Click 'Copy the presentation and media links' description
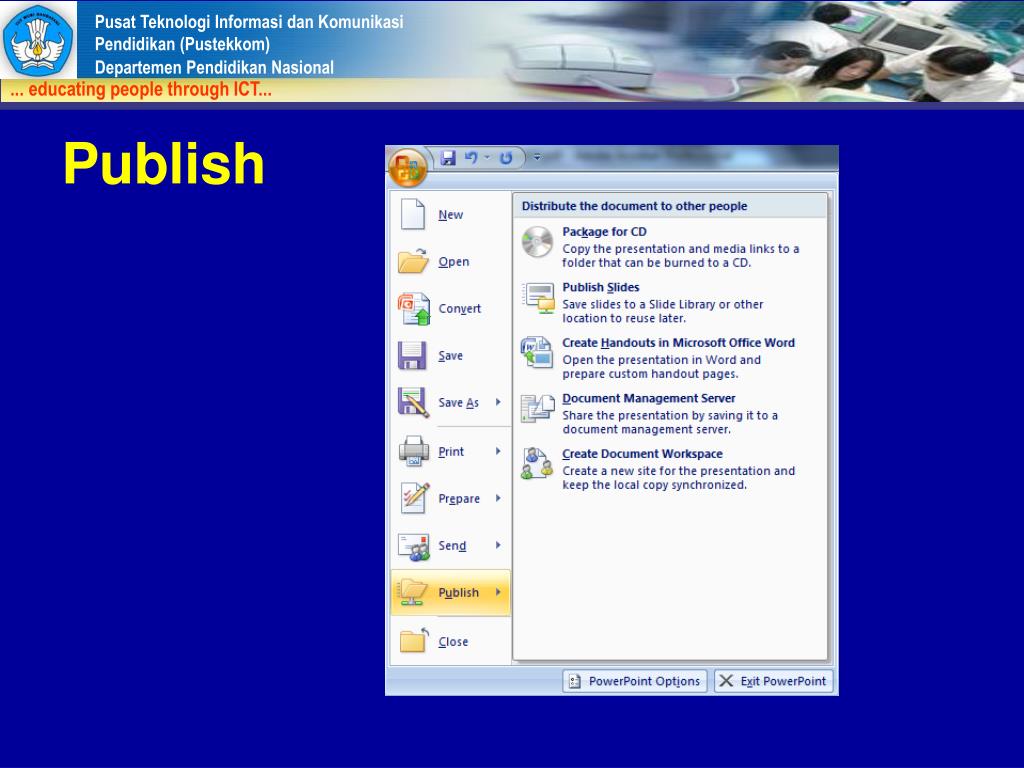 point(680,256)
